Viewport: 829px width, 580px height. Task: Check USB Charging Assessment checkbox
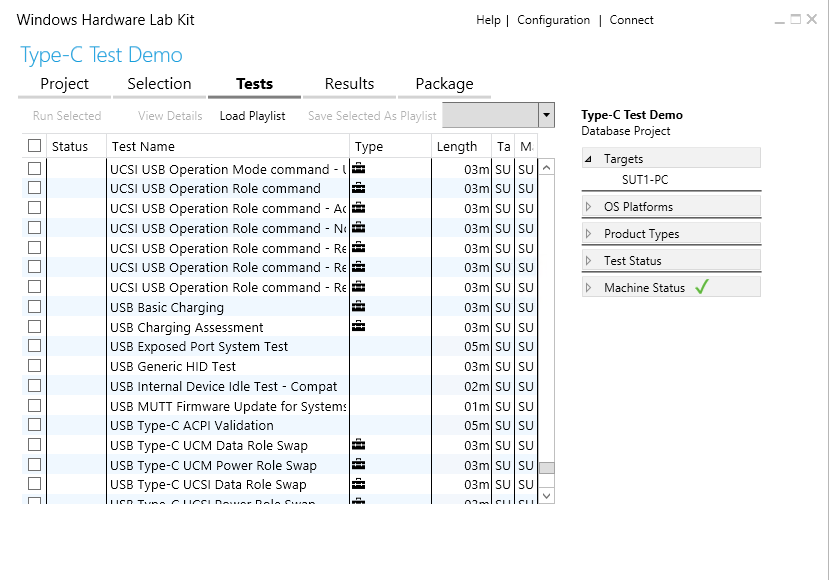34,327
